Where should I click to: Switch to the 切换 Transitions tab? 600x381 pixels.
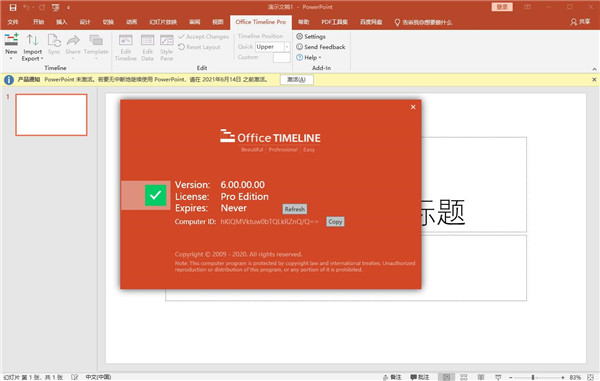pyautogui.click(x=108, y=22)
